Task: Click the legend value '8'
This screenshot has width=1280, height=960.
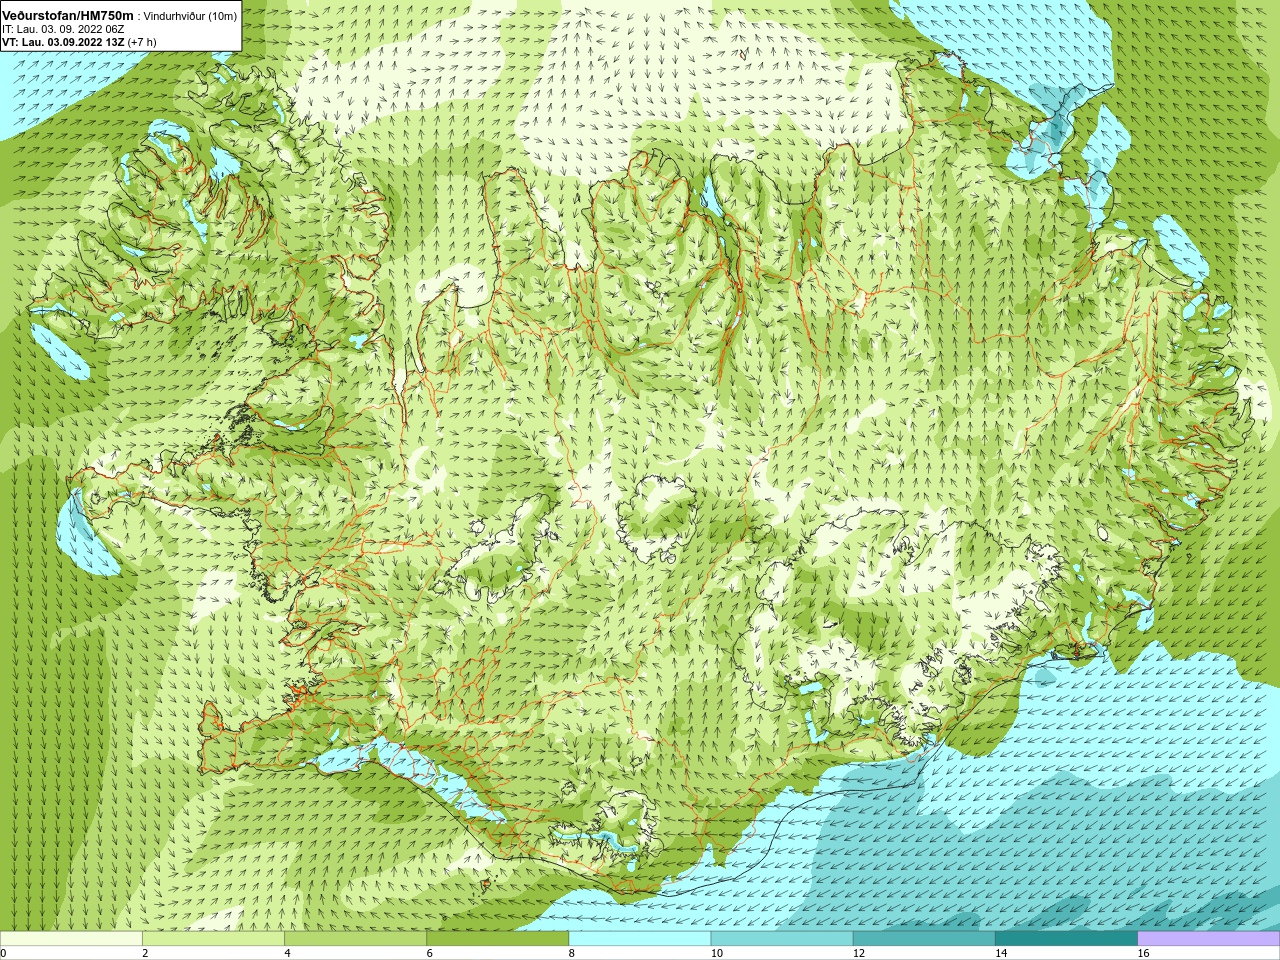Action: [571, 953]
